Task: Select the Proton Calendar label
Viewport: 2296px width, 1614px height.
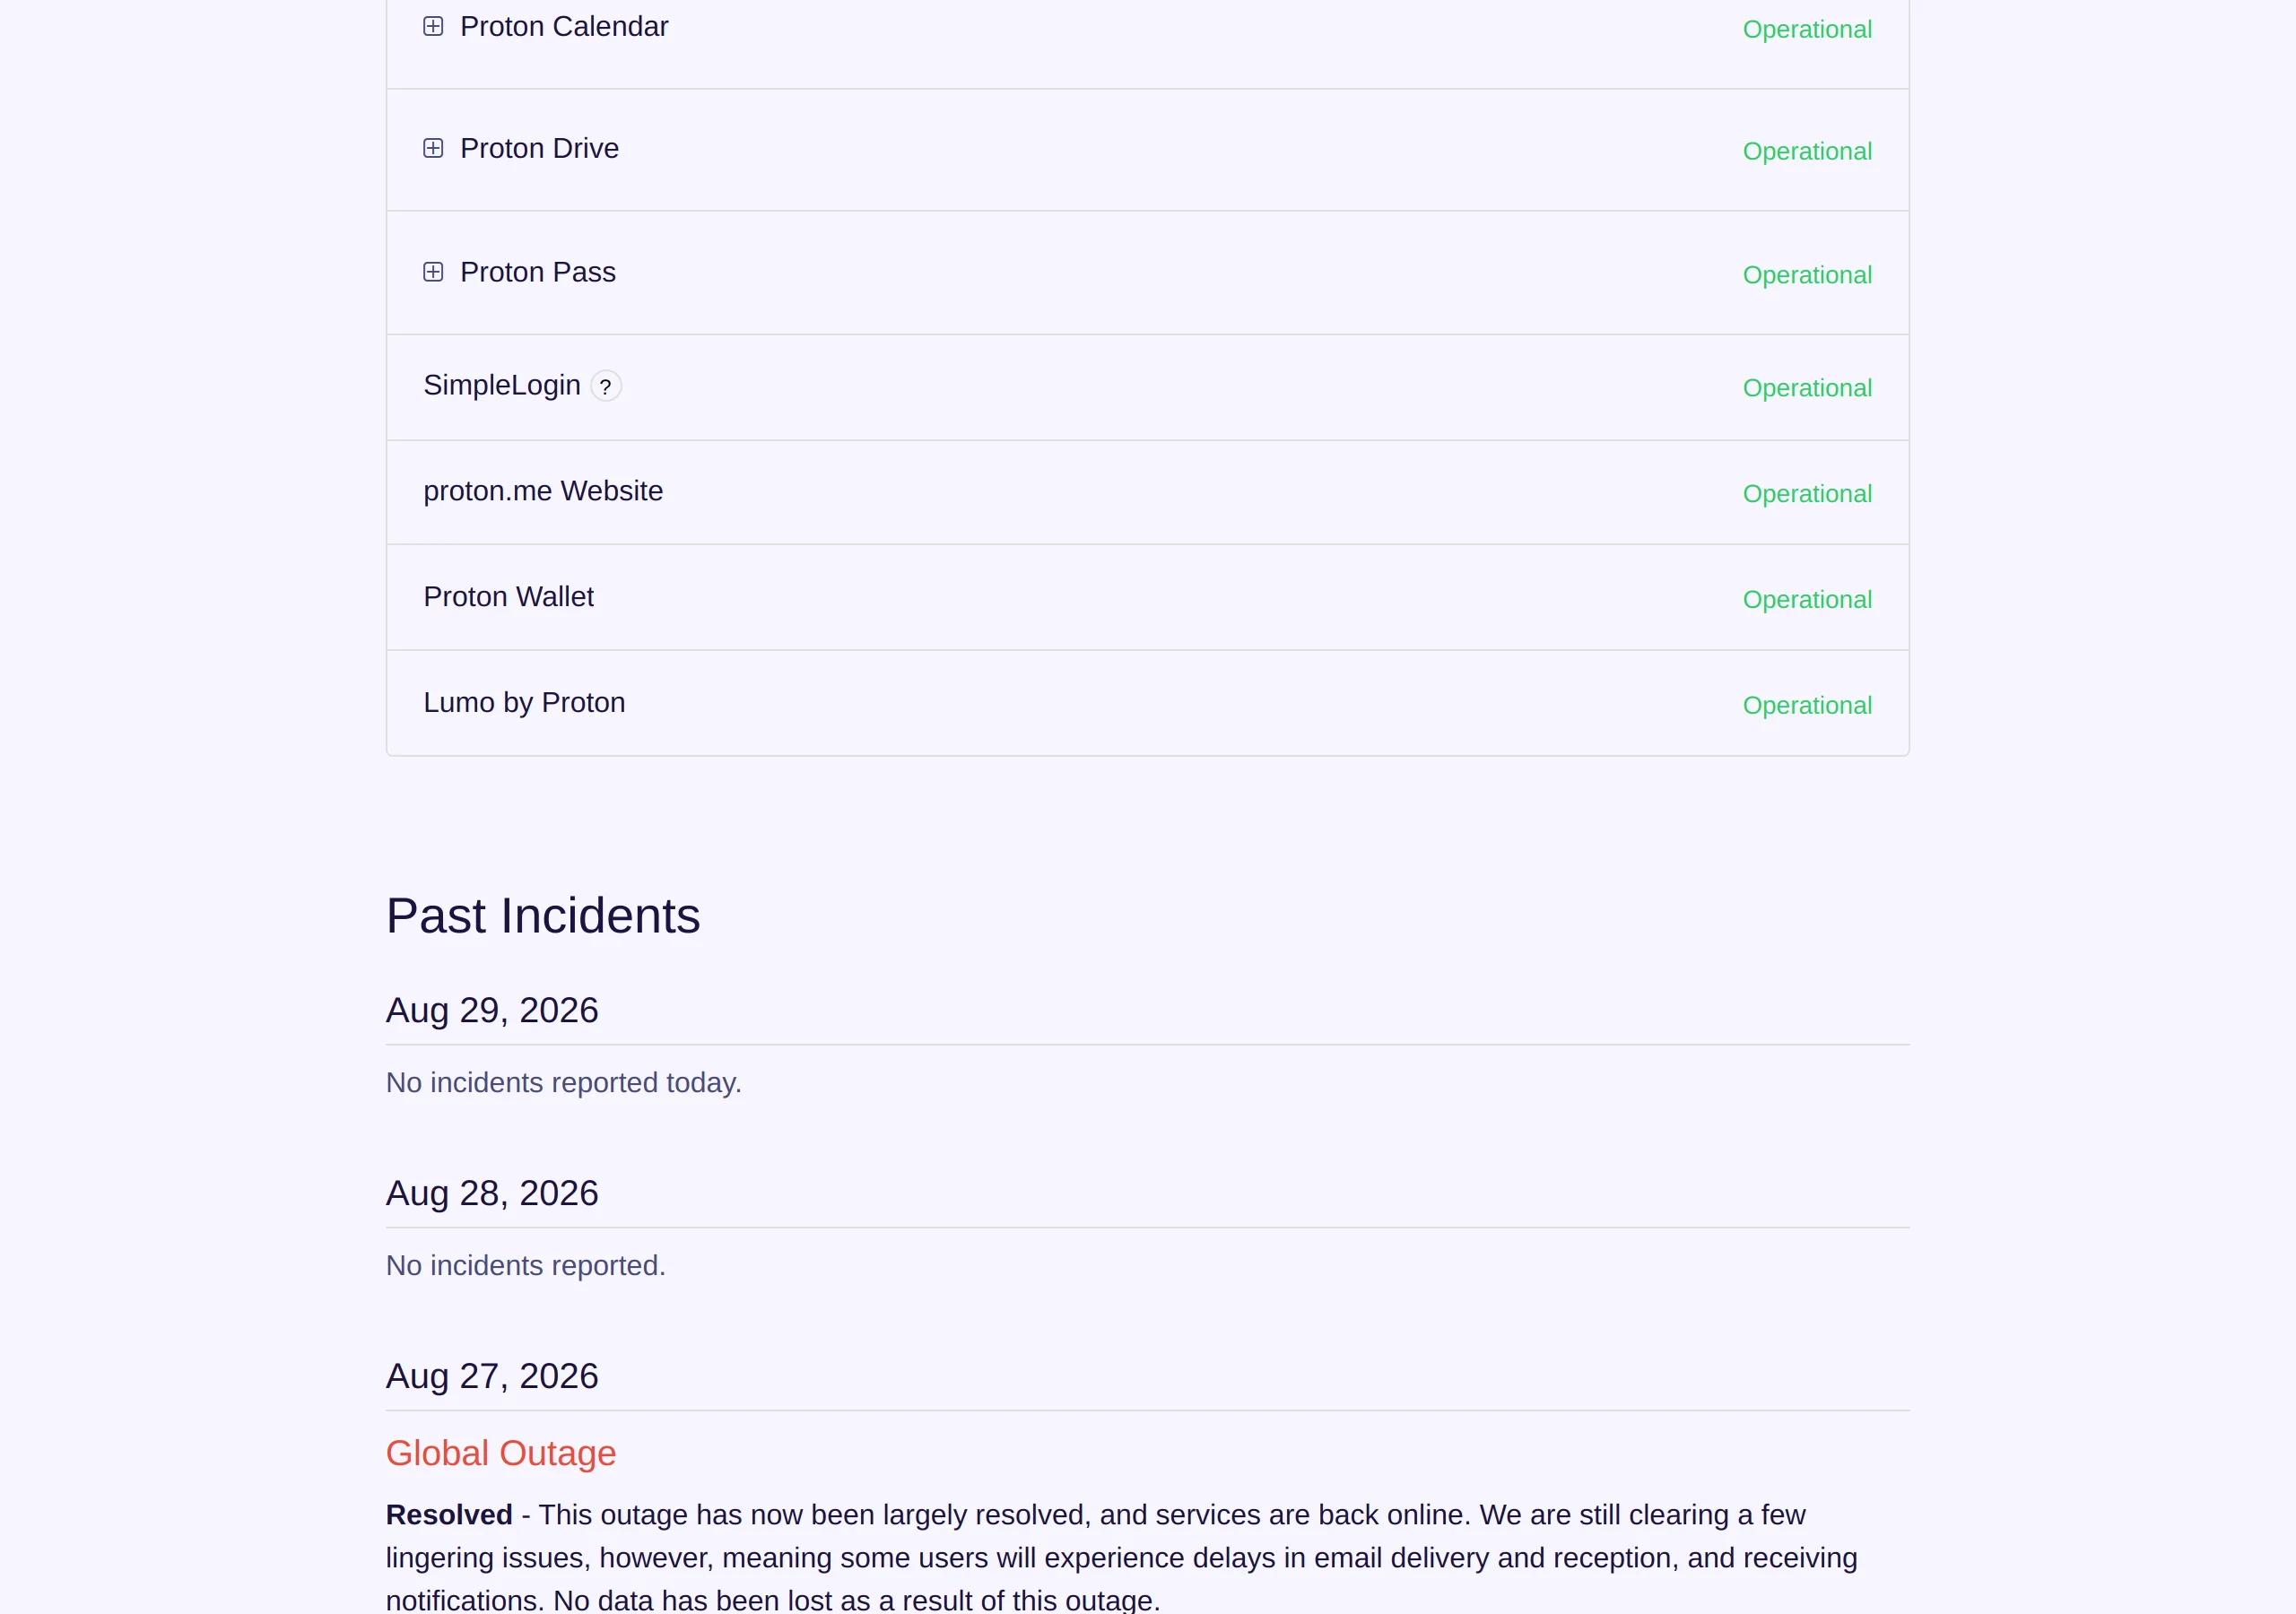Action: [564, 26]
